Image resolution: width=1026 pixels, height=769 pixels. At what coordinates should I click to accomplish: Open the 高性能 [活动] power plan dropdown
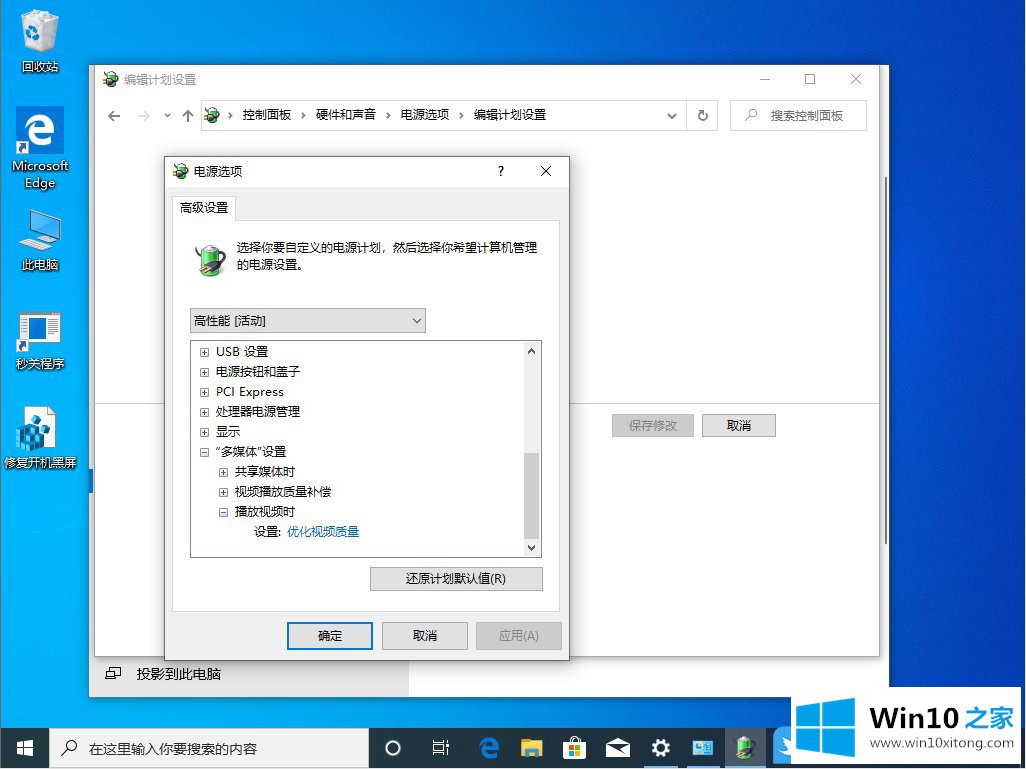pyautogui.click(x=308, y=321)
